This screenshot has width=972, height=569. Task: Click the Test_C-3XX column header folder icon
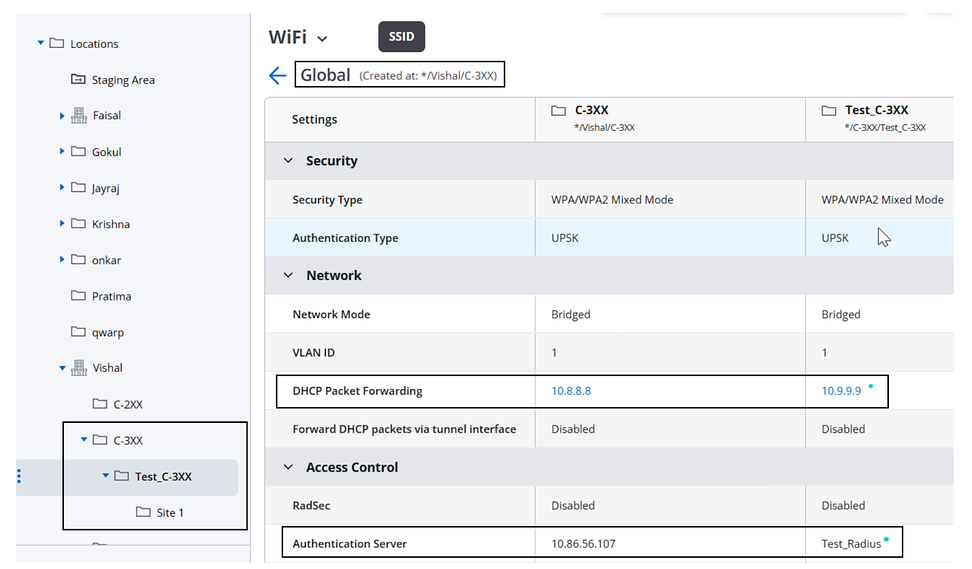tap(829, 111)
